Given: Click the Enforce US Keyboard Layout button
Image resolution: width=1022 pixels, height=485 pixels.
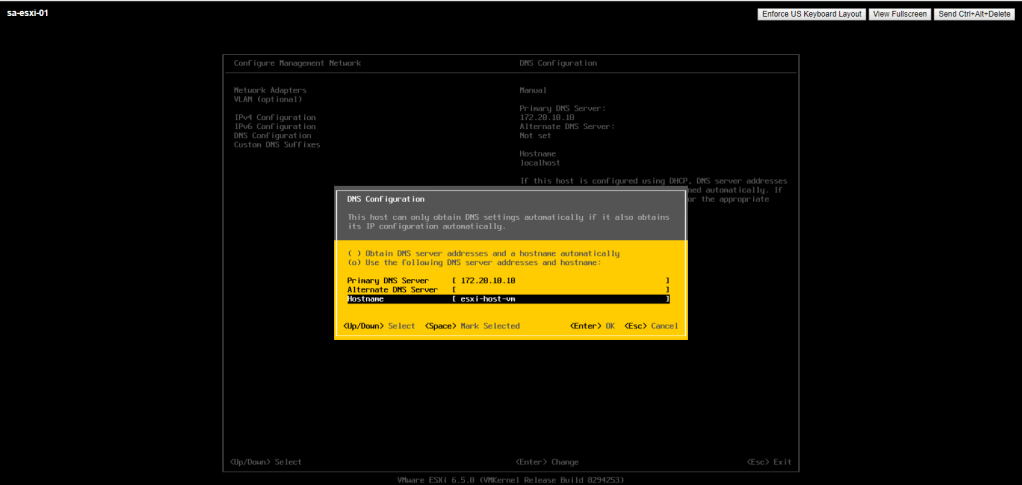Looking at the screenshot, I should click(811, 14).
